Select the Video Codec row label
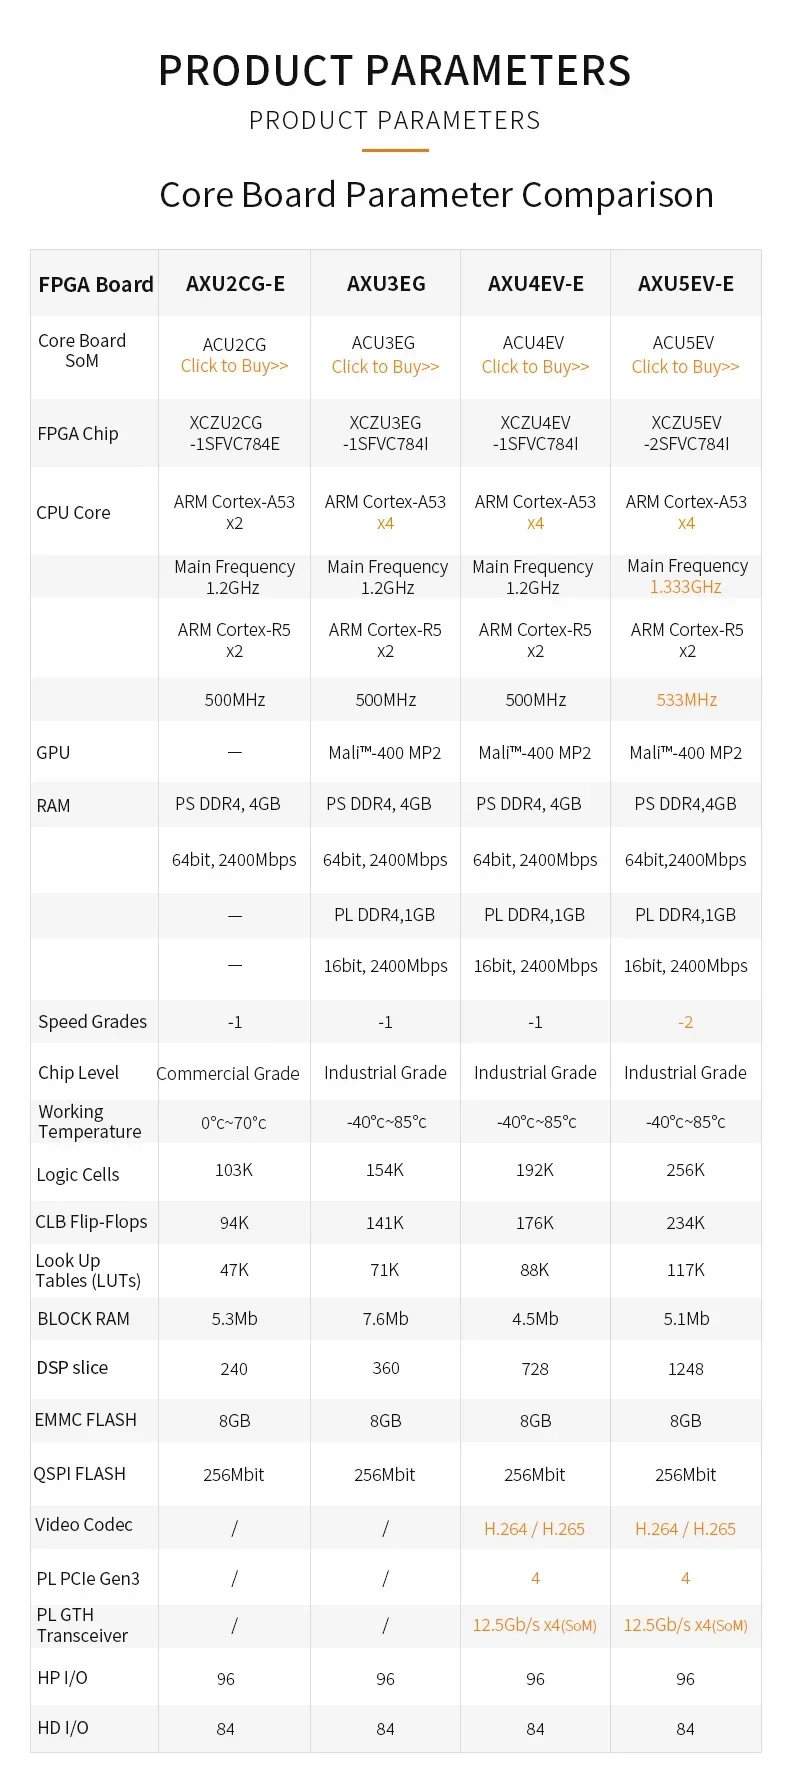Screen dimensions: 790x1772 (x=84, y=1524)
